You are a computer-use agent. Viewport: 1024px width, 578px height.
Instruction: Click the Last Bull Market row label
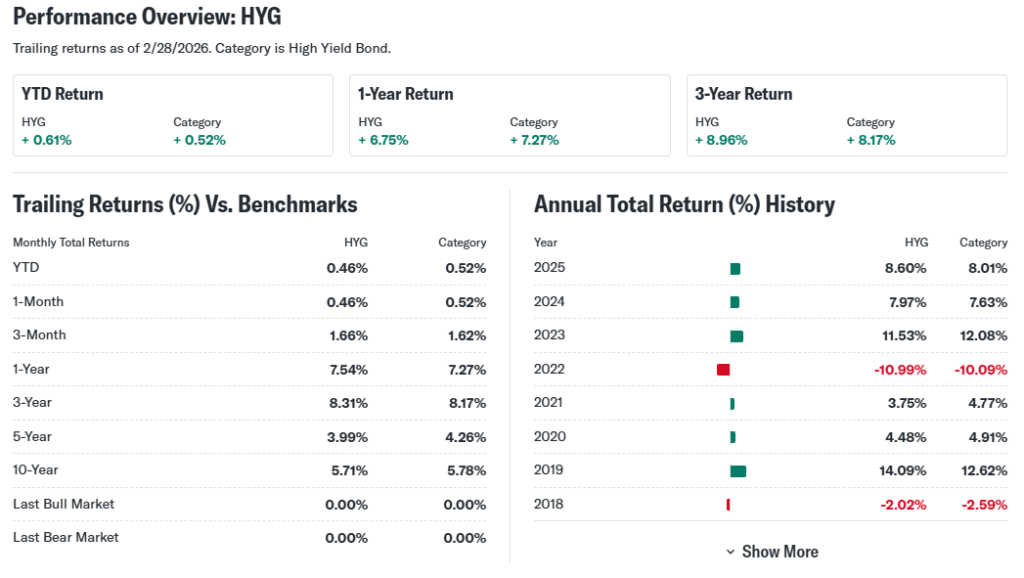point(64,504)
